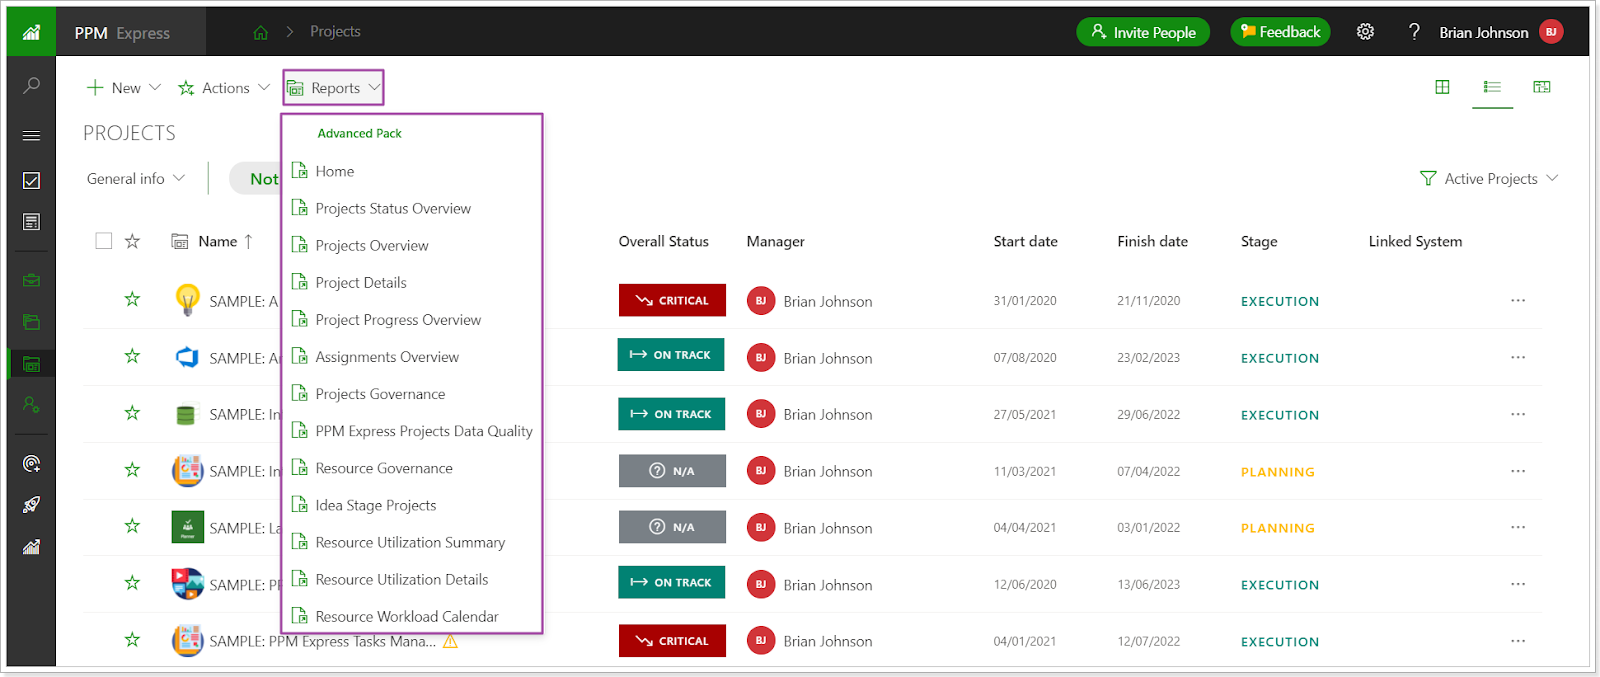Viewport: 1600px width, 677px height.
Task: Click the CRITICAL status badge for 31/01/2020 project
Action: [x=672, y=300]
